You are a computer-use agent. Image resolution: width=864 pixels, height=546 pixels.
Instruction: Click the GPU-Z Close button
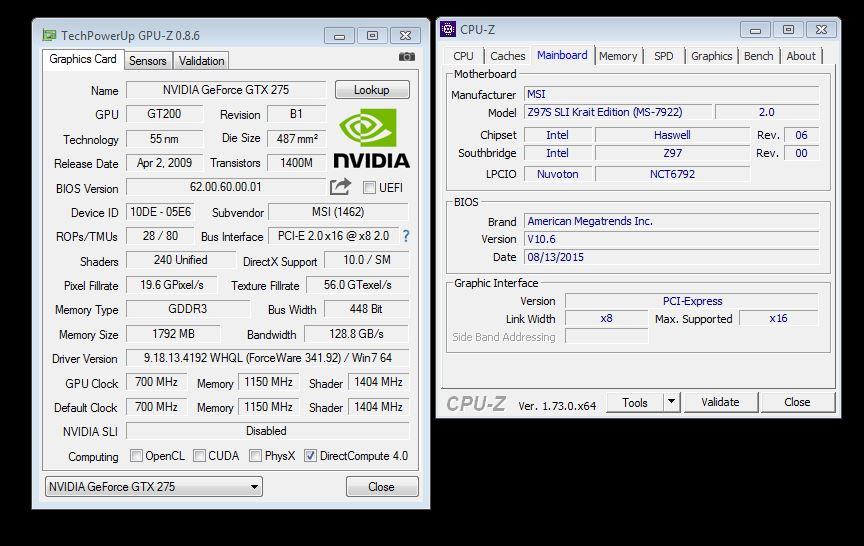point(382,486)
